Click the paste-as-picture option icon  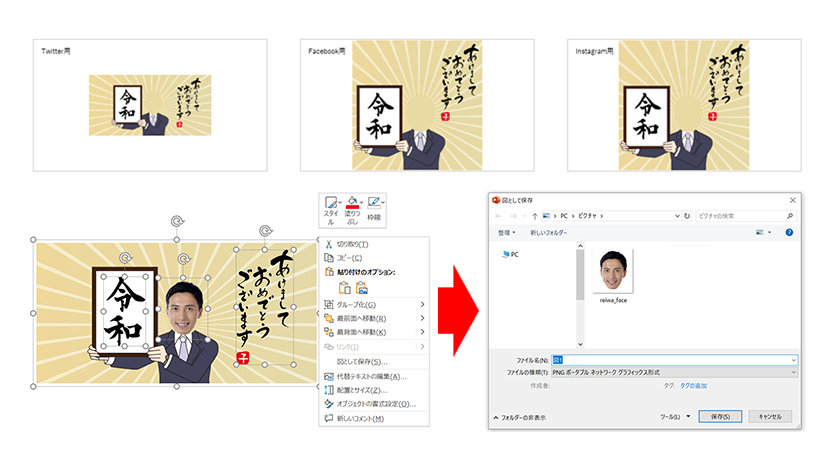click(361, 288)
